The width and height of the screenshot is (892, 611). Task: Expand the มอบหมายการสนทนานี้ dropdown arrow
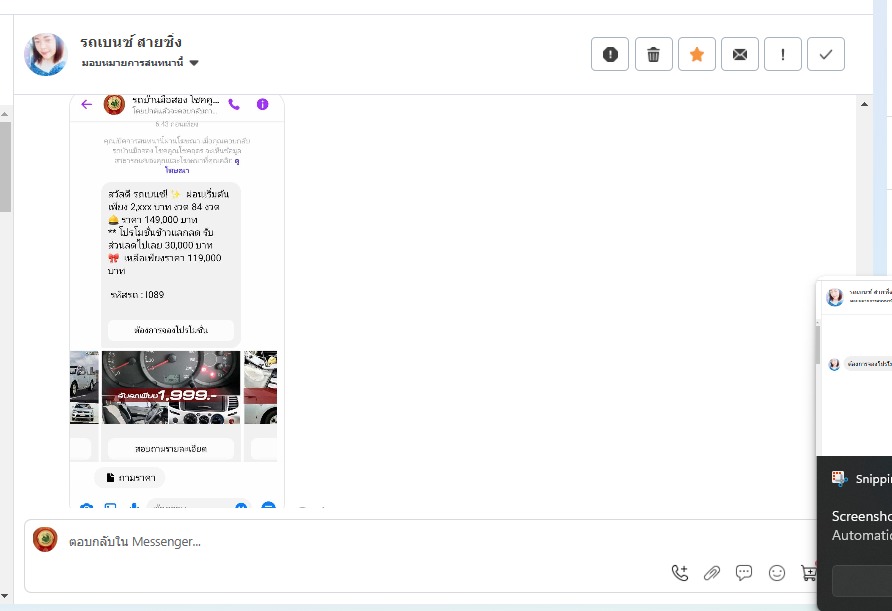[194, 63]
